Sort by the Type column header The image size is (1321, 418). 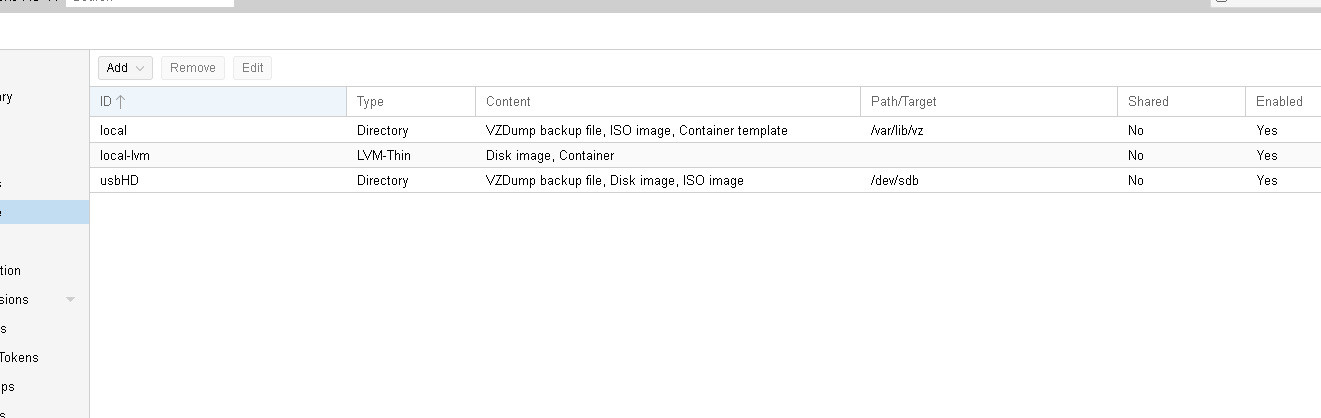pyautogui.click(x=411, y=101)
